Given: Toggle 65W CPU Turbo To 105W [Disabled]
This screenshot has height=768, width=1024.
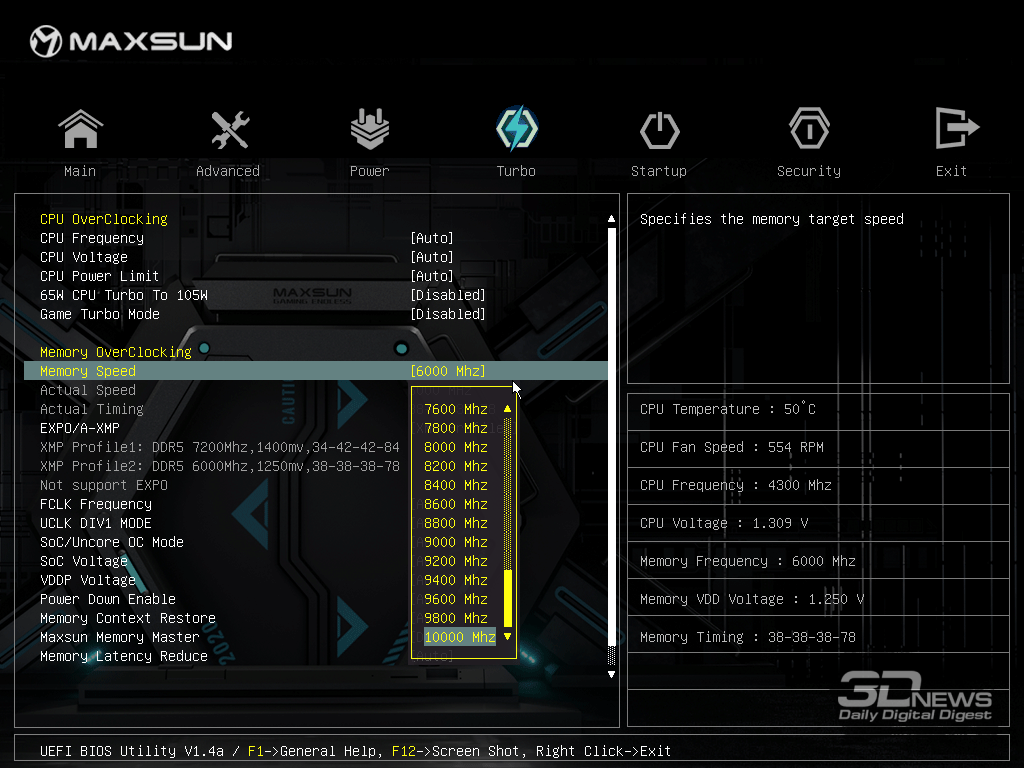Looking at the screenshot, I should [448, 295].
